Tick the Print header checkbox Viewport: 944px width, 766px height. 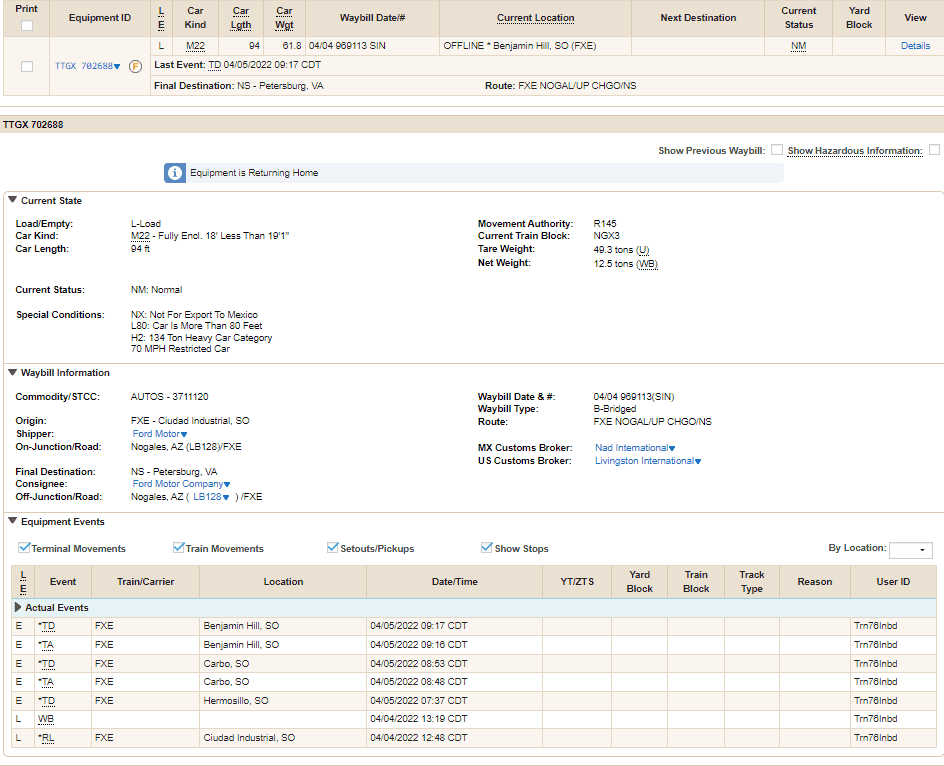click(x=26, y=26)
